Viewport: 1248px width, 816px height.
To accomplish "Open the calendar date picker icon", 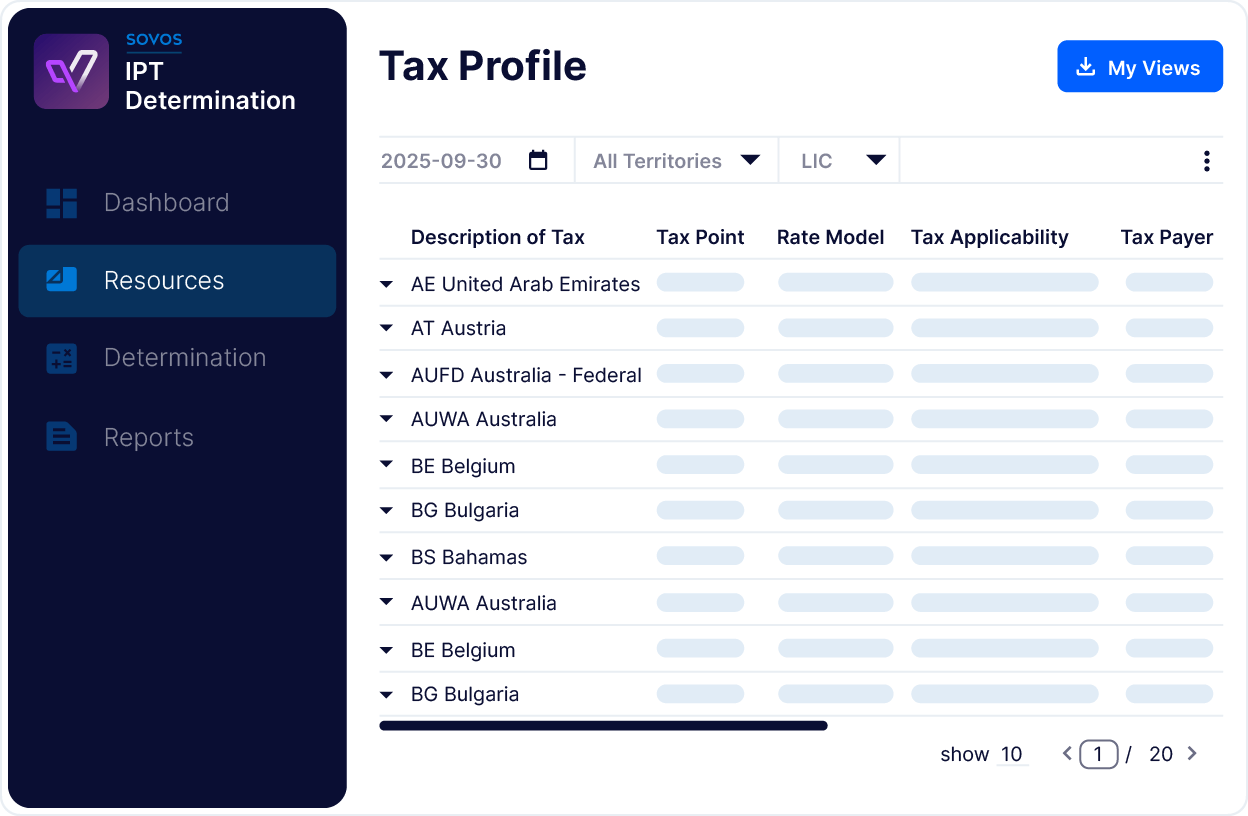I will tap(538, 161).
